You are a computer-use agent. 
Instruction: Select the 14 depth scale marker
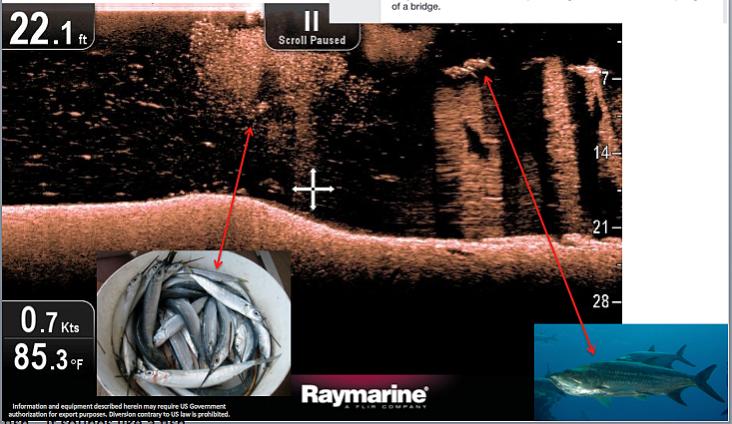[x=603, y=153]
